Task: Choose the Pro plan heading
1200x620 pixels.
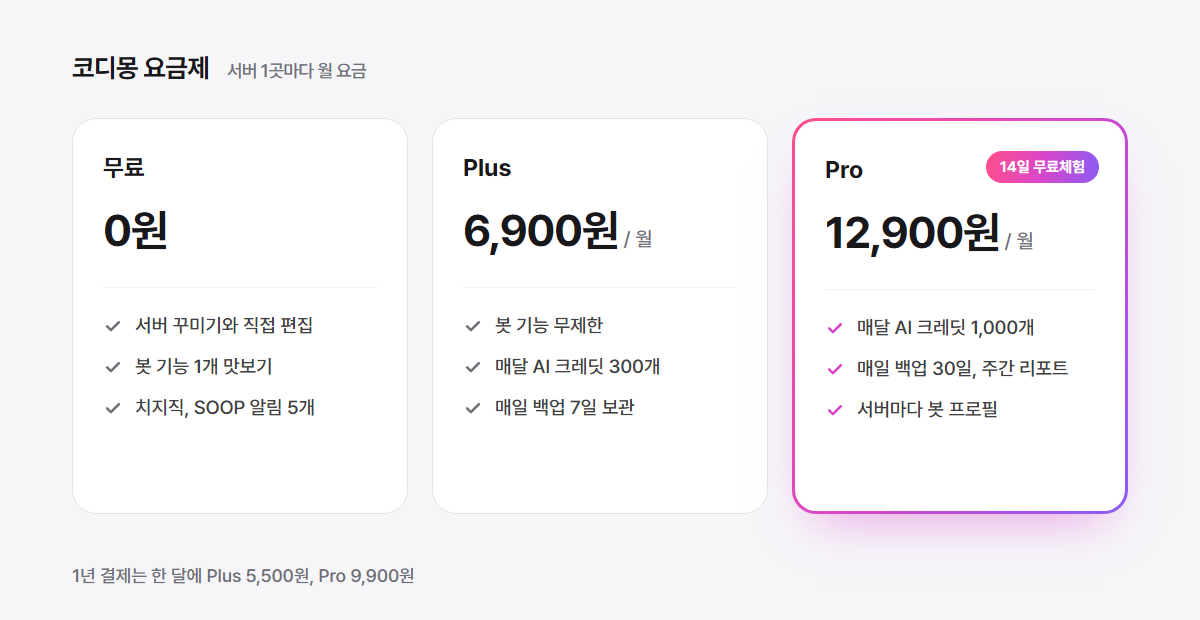Action: tap(844, 170)
